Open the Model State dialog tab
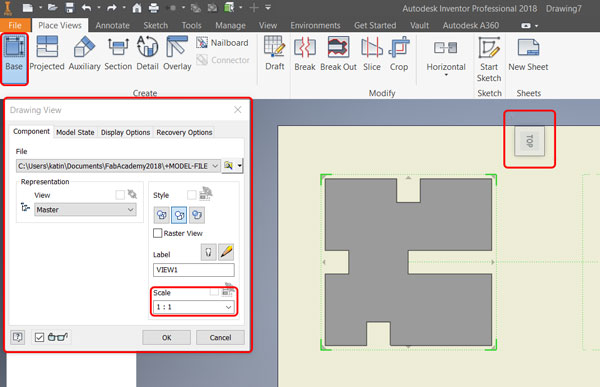The height and width of the screenshot is (387, 600). [x=75, y=132]
